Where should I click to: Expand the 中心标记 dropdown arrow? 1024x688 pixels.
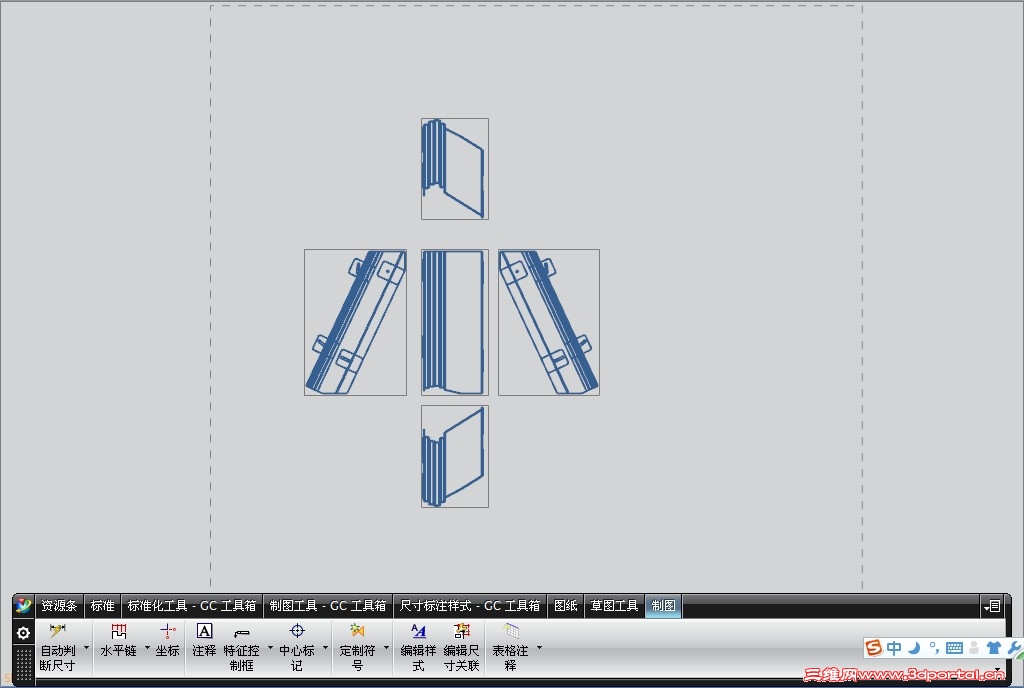point(325,648)
